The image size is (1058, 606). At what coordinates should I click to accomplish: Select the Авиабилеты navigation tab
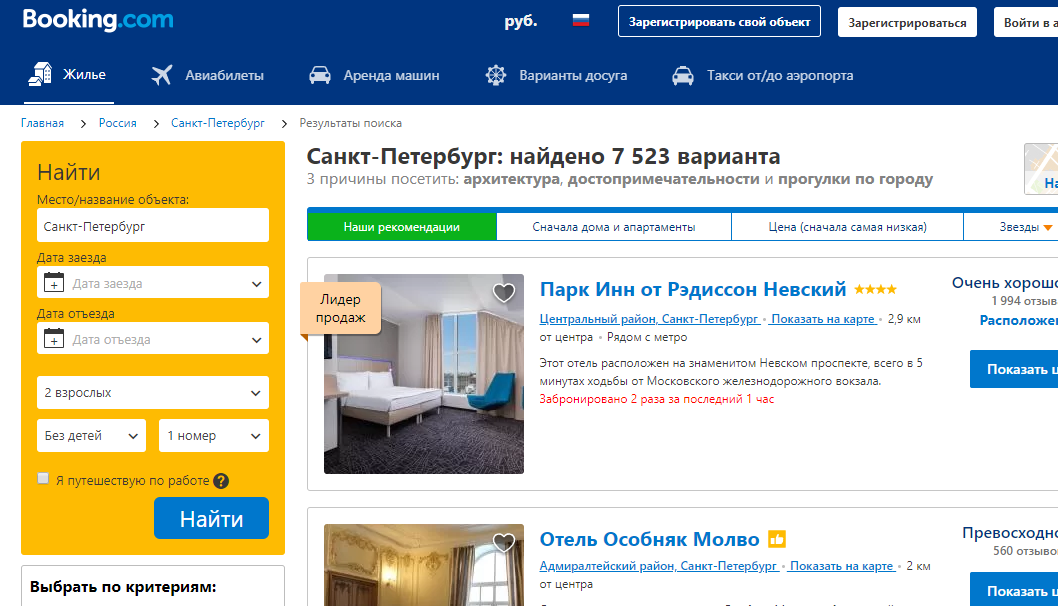tap(208, 75)
